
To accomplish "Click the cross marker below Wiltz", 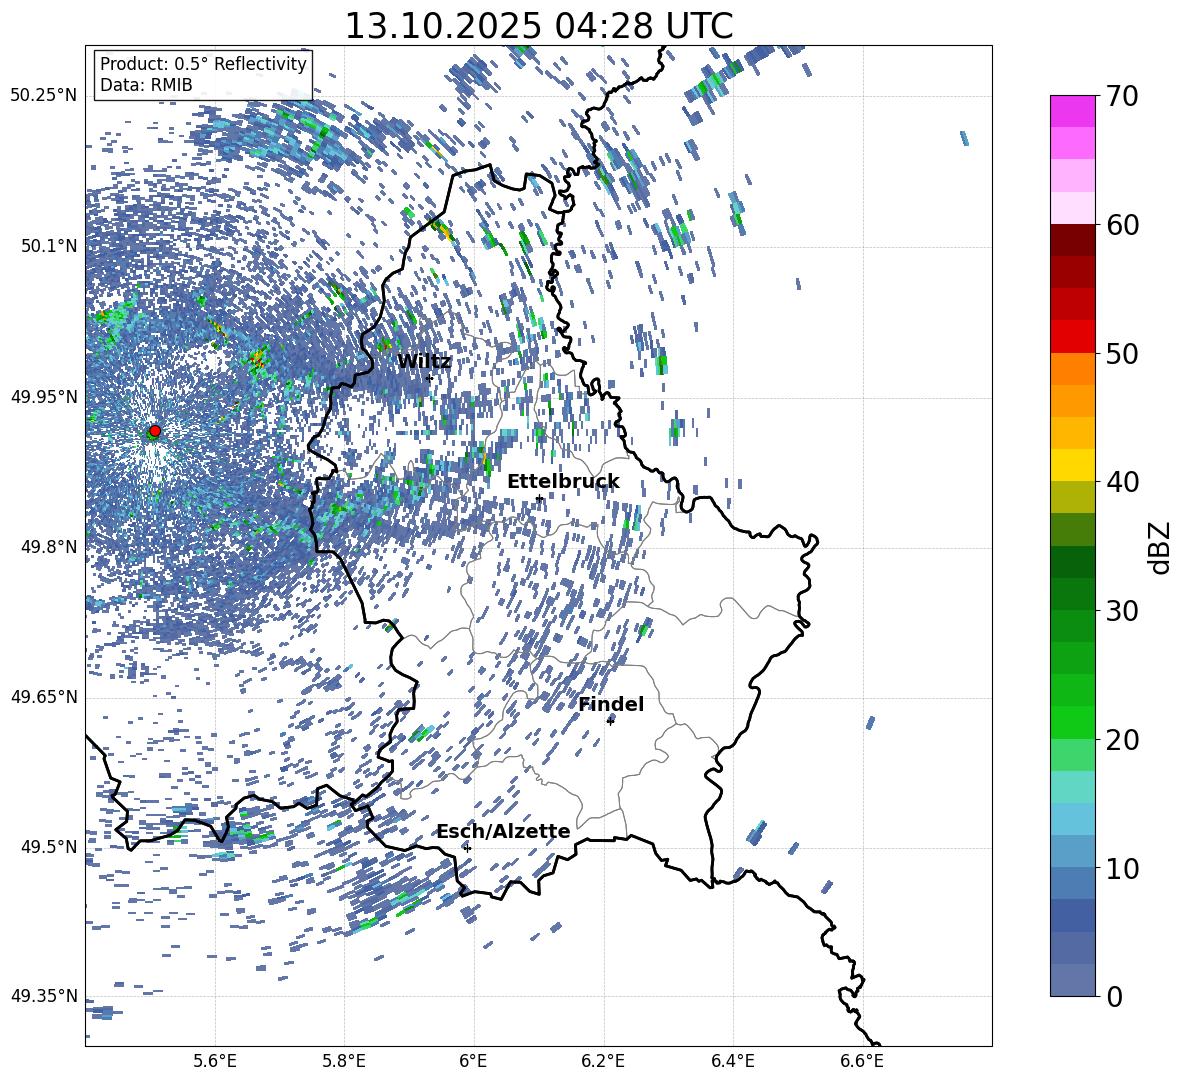I will point(429,378).
